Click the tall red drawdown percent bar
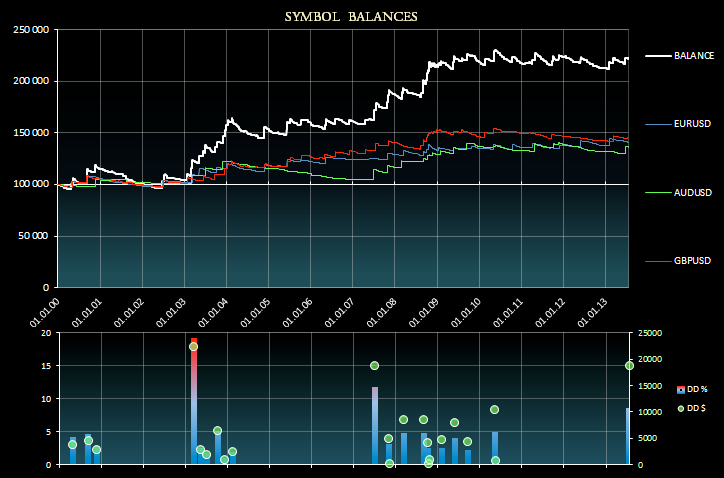Viewport: 724px width, 478px height. (194, 401)
